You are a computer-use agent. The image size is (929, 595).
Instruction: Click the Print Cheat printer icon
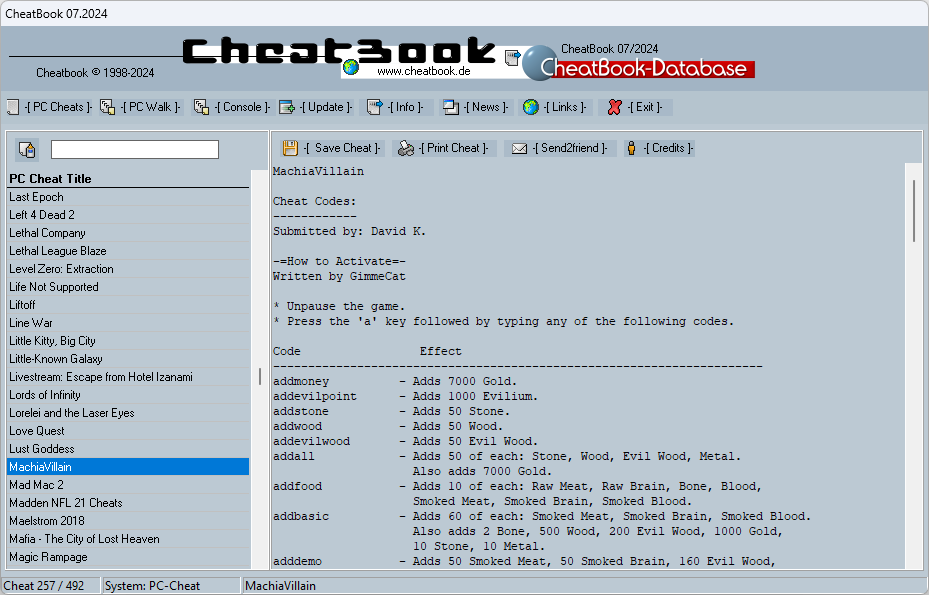point(404,147)
